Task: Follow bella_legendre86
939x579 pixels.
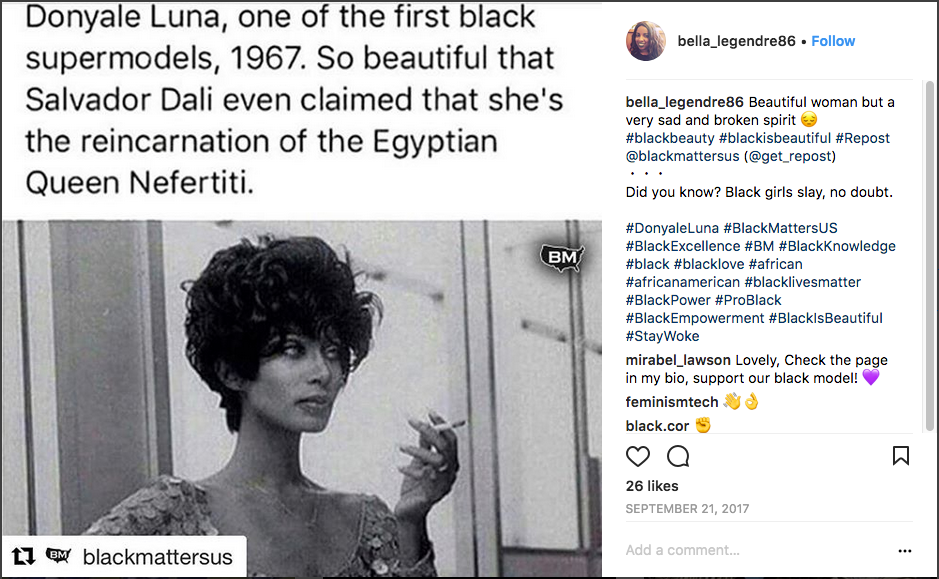Action: 833,41
